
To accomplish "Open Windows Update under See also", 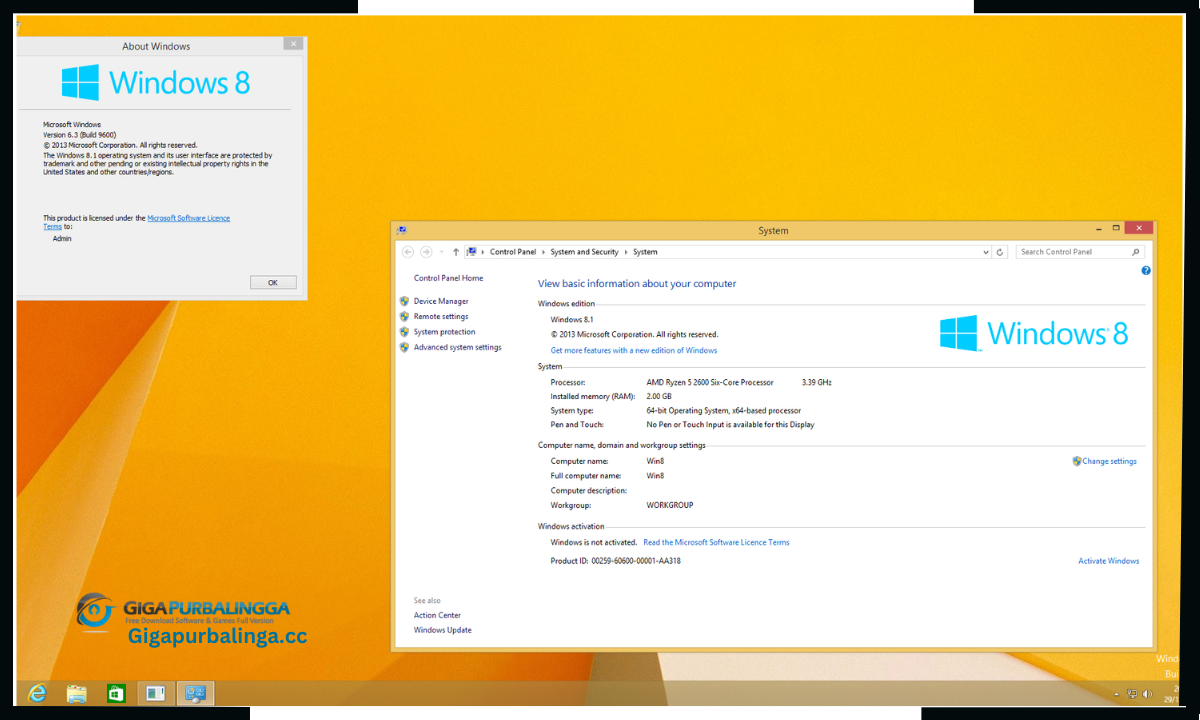I will (x=443, y=630).
